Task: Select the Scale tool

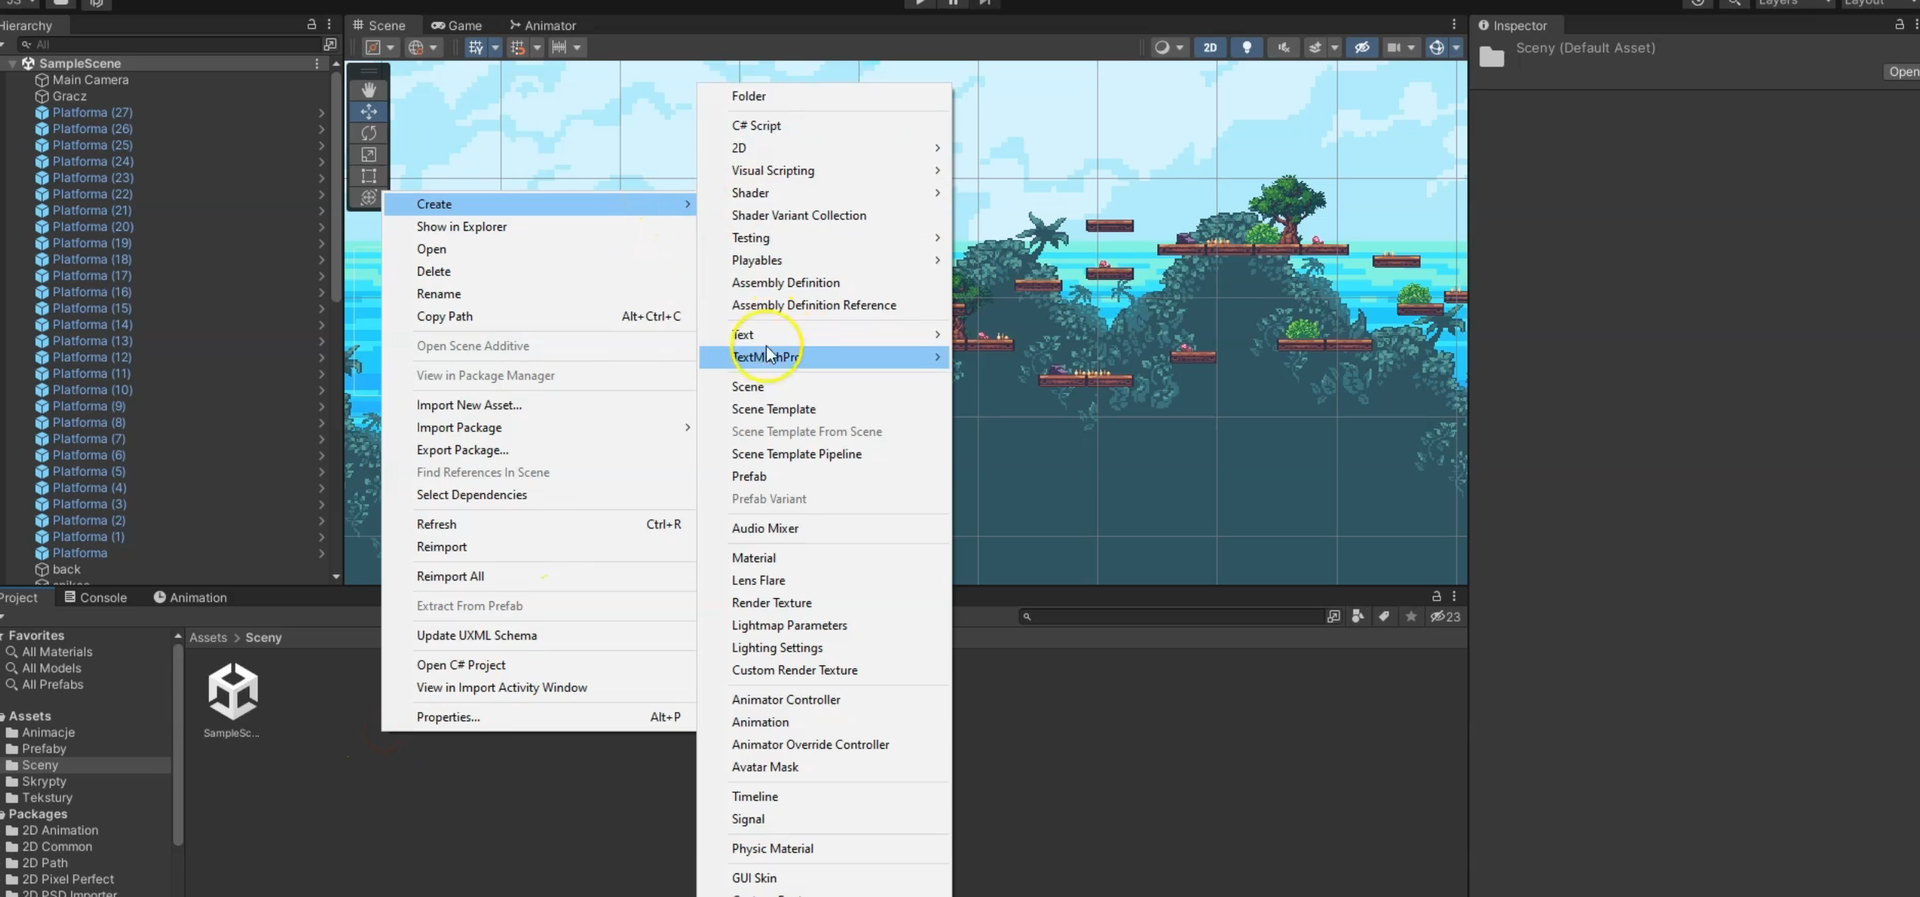Action: click(x=369, y=155)
